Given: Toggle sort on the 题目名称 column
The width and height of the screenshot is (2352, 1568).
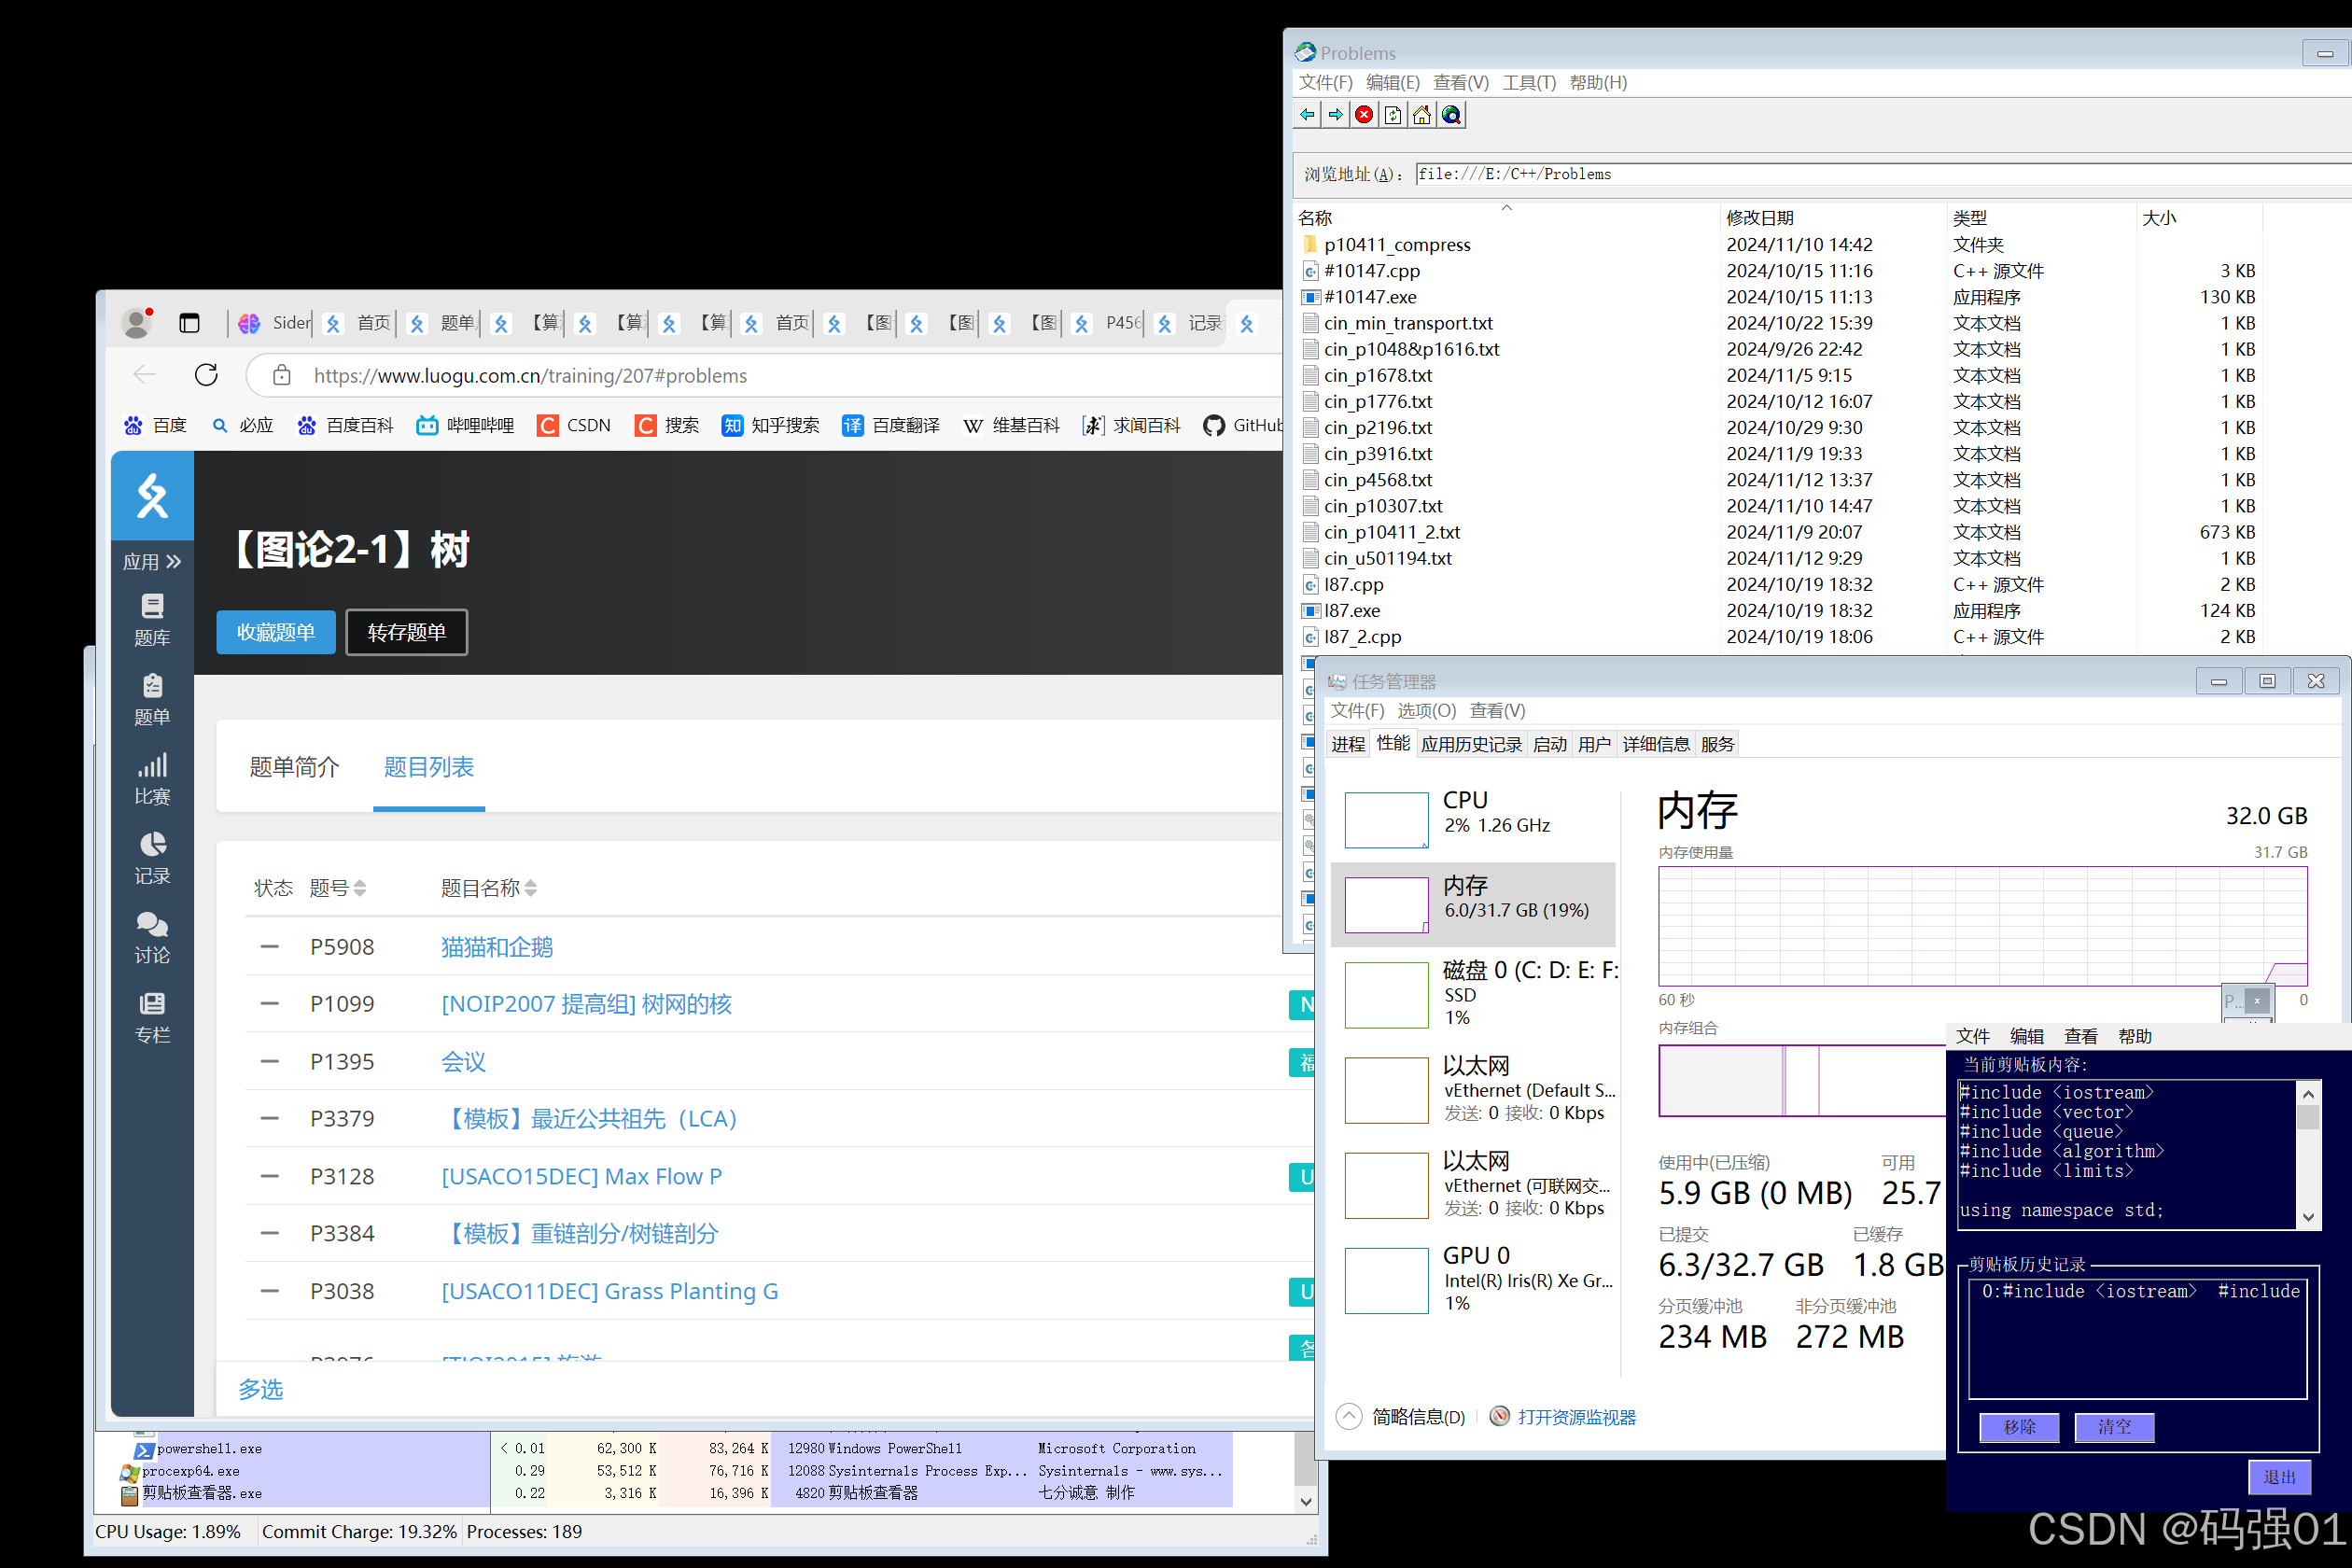Looking at the screenshot, I should pos(531,887).
